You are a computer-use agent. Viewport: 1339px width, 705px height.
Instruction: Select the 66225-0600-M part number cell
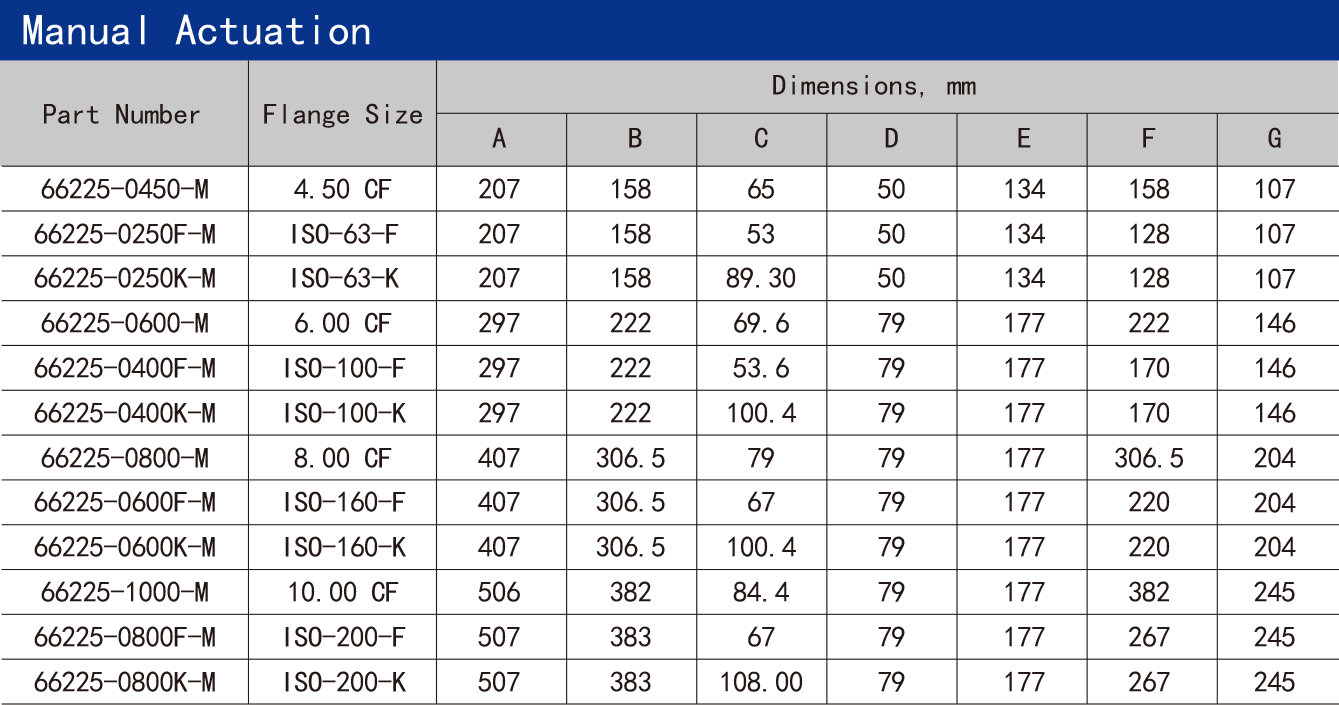coord(124,323)
